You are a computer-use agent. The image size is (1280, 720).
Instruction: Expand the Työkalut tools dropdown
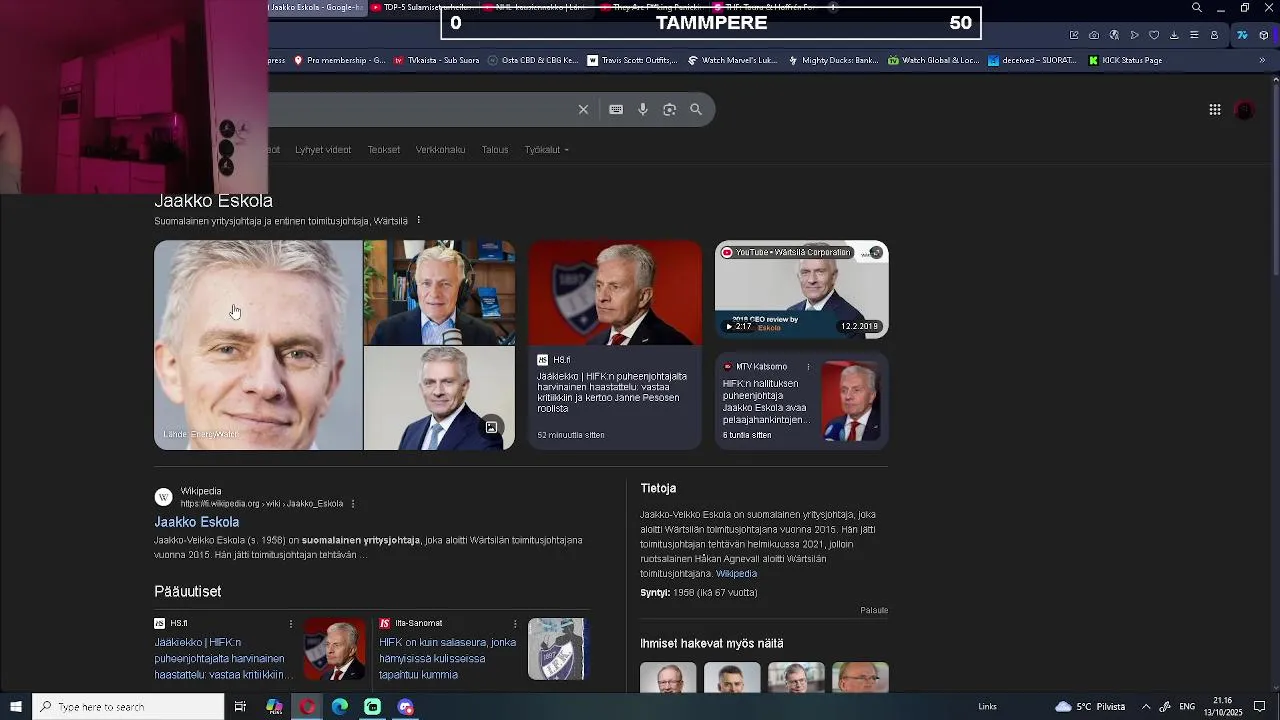pyautogui.click(x=546, y=150)
